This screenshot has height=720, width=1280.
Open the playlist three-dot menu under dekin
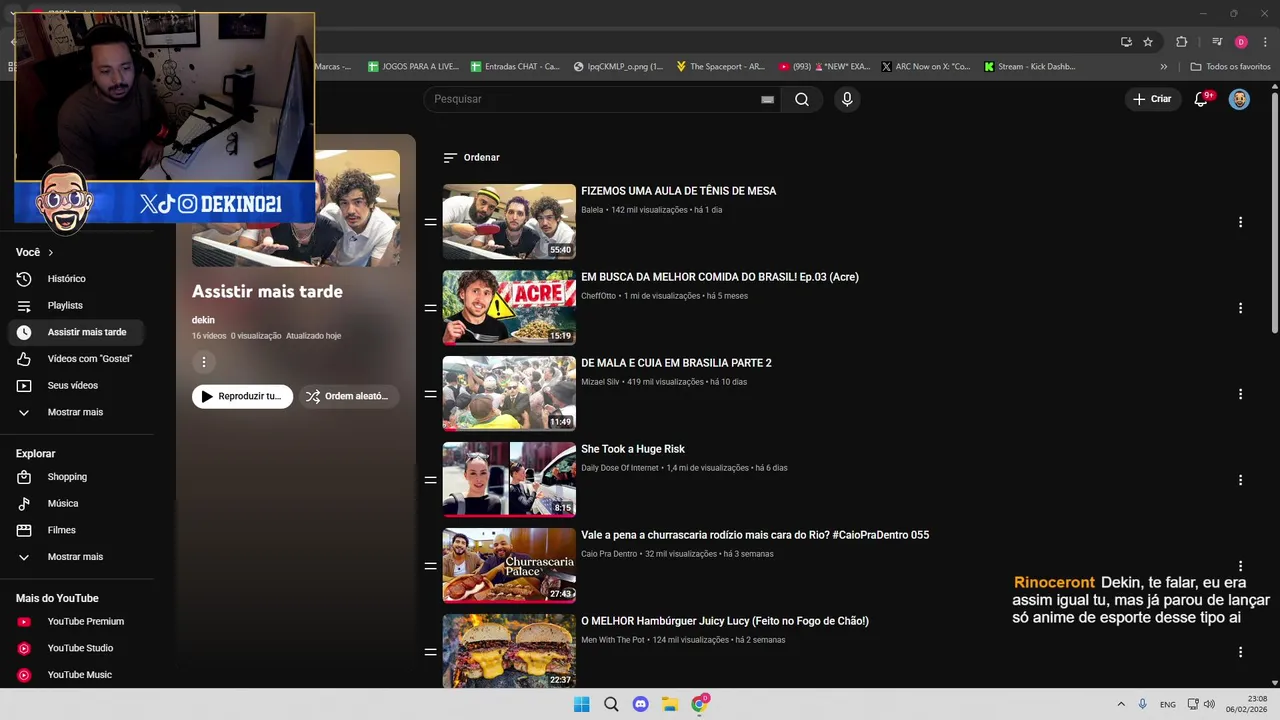coord(204,362)
